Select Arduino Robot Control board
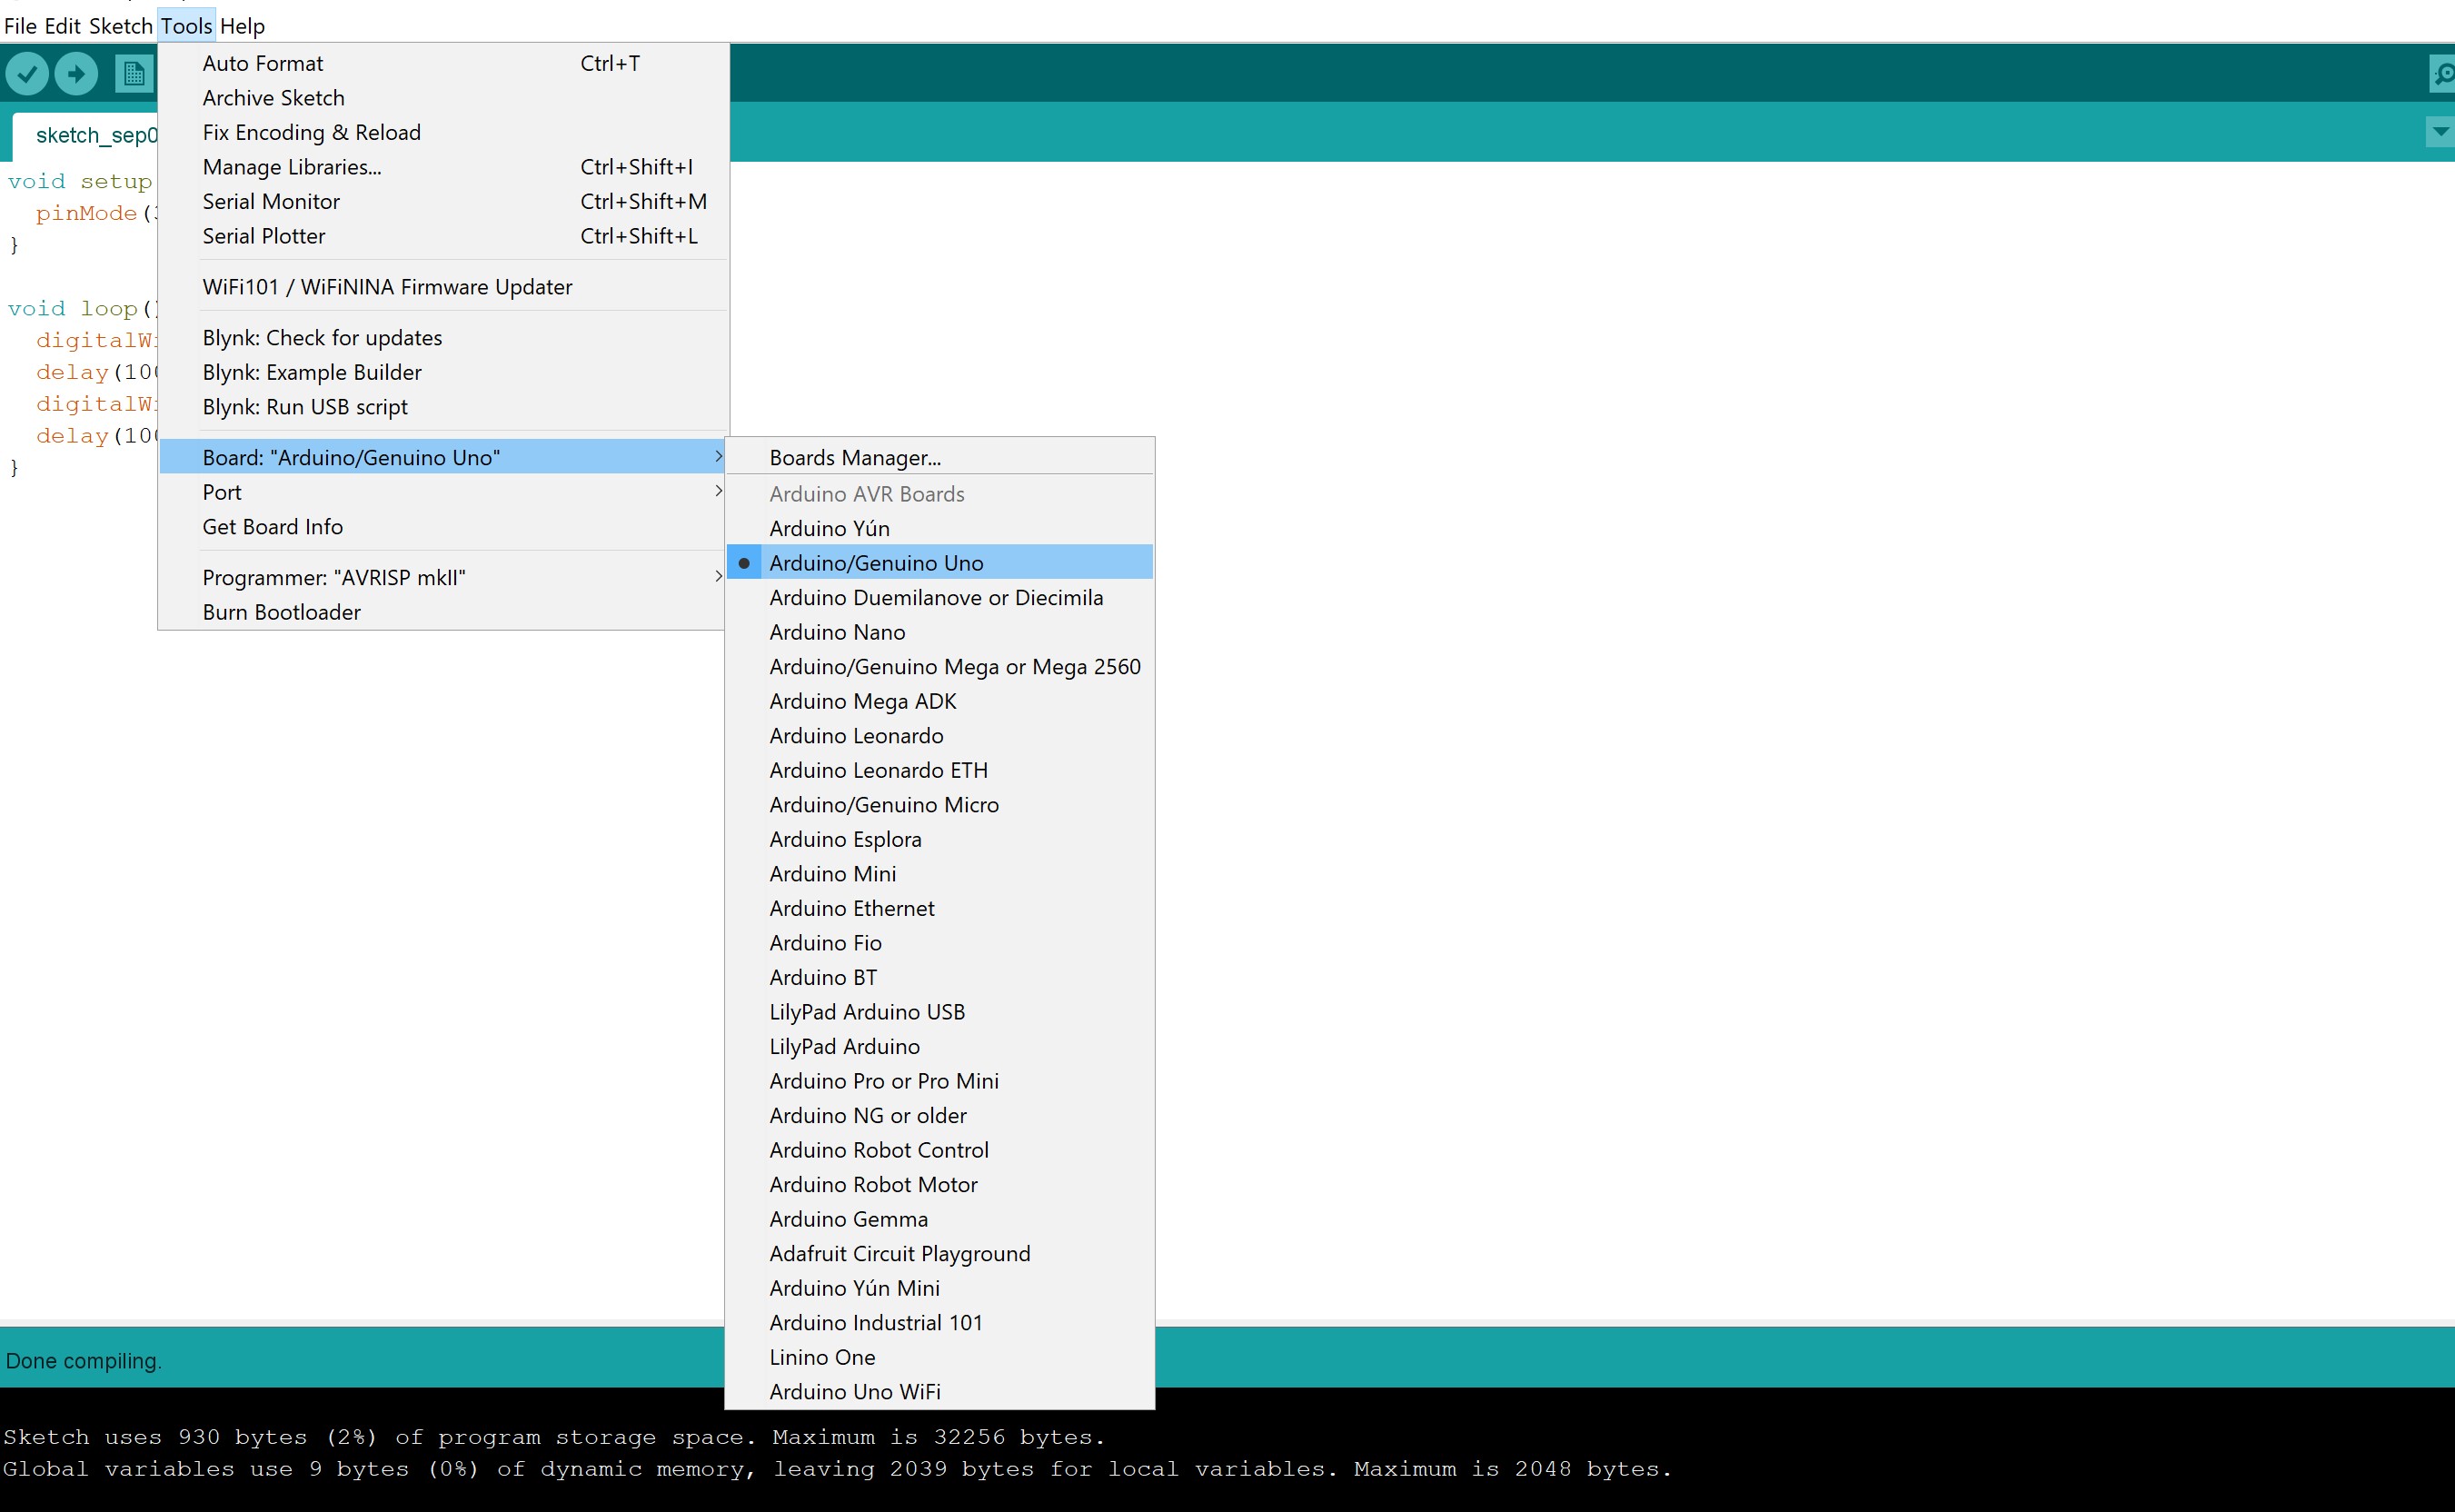 coord(939,1149)
